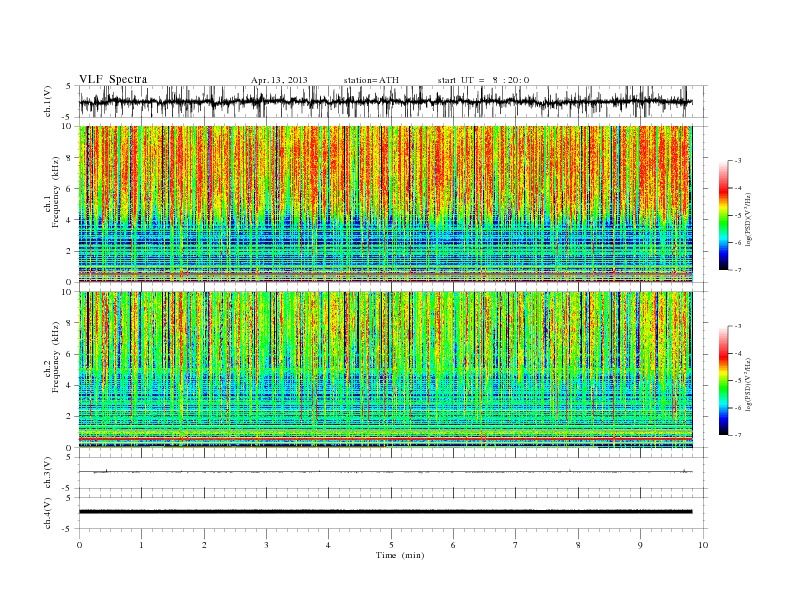Click the ch.2 spectrogram color scale bar
This screenshot has width=792, height=612.
724,381
